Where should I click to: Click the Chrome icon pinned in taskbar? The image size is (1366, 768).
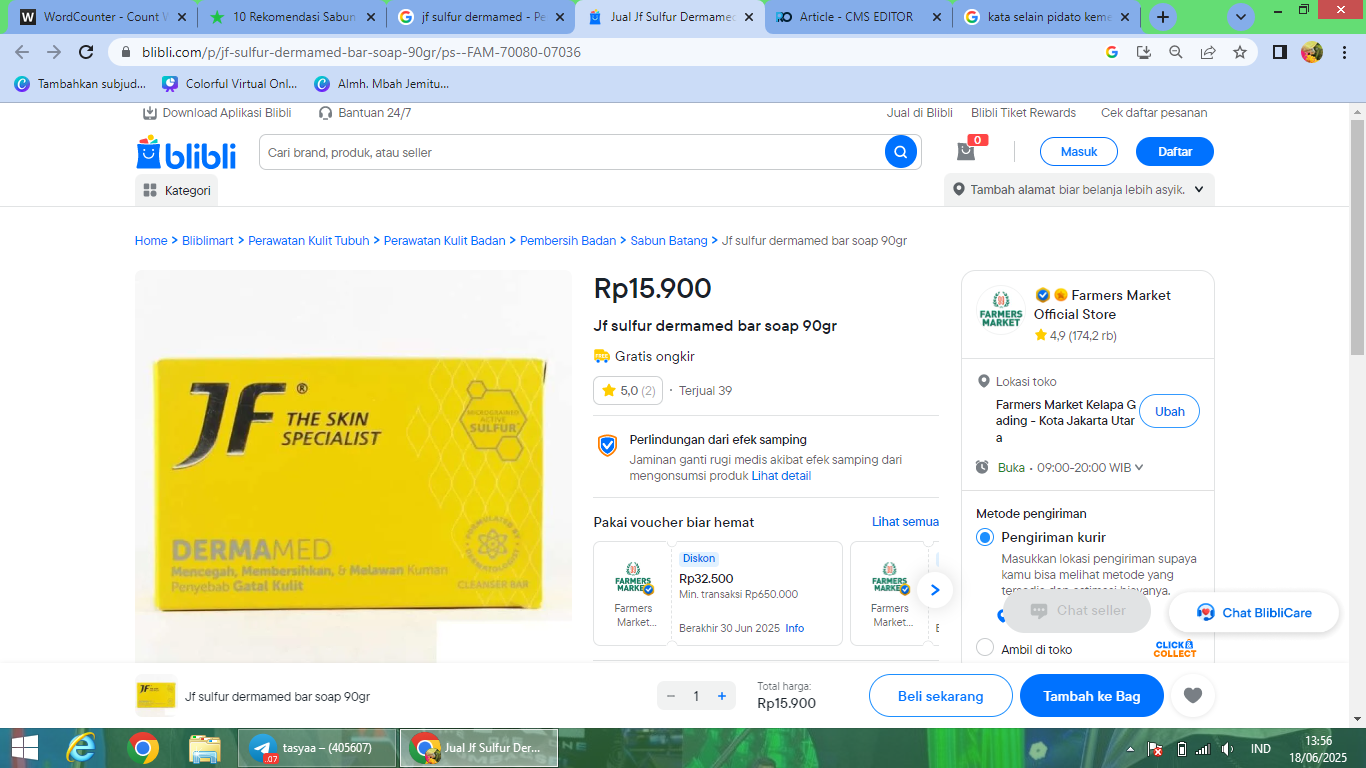click(143, 748)
